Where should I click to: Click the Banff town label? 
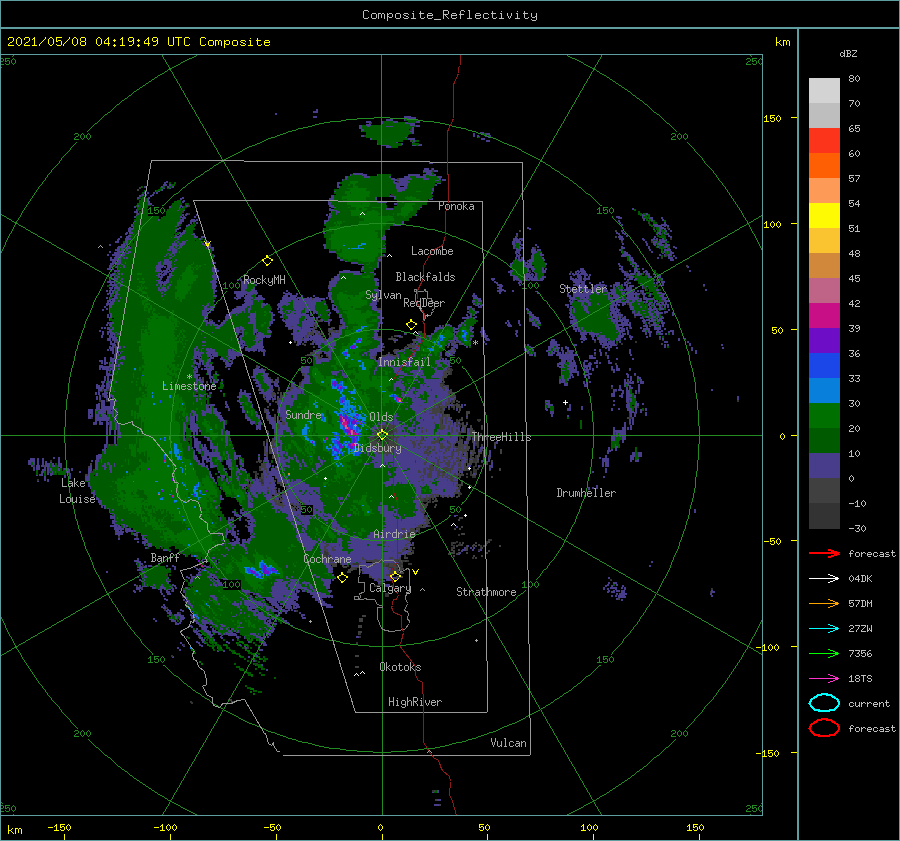165,557
